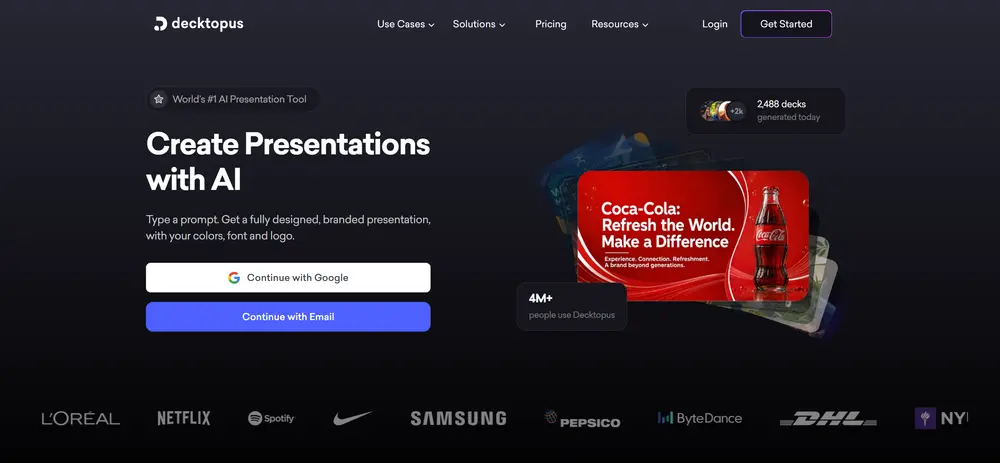Click the Get Started button
This screenshot has width=1000, height=463.
786,24
